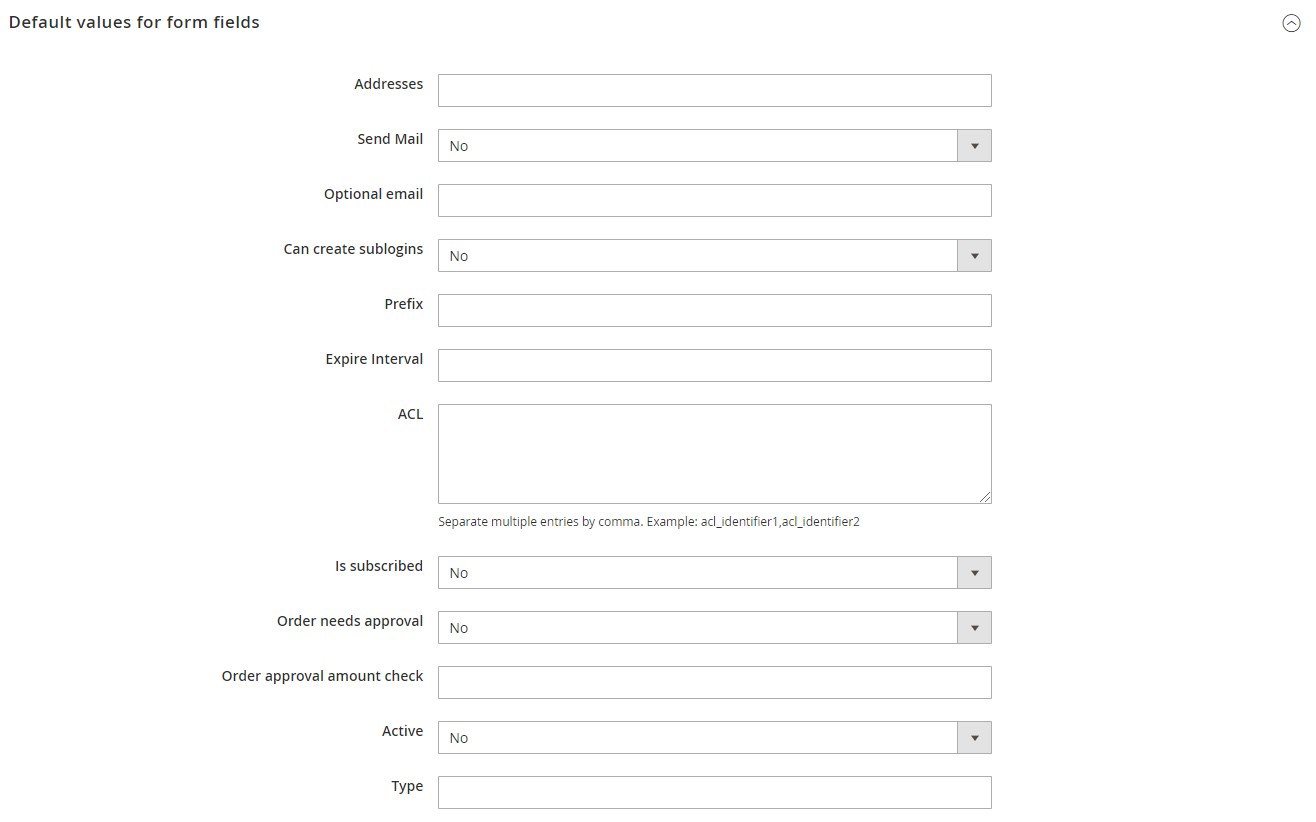Click inside the ACL textarea
Screen dimensions: 1316x822
tap(715, 454)
